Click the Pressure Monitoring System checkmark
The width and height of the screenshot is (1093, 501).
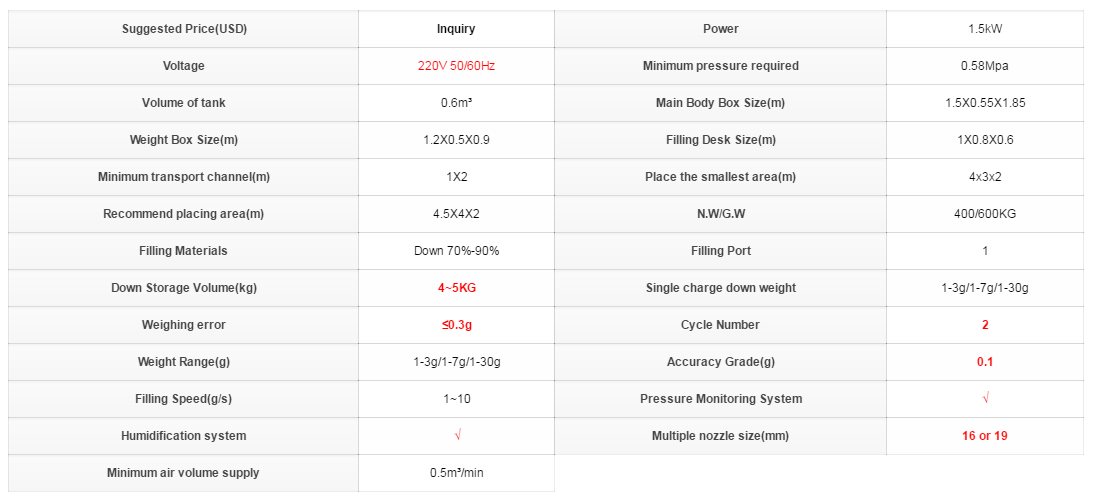click(x=985, y=399)
